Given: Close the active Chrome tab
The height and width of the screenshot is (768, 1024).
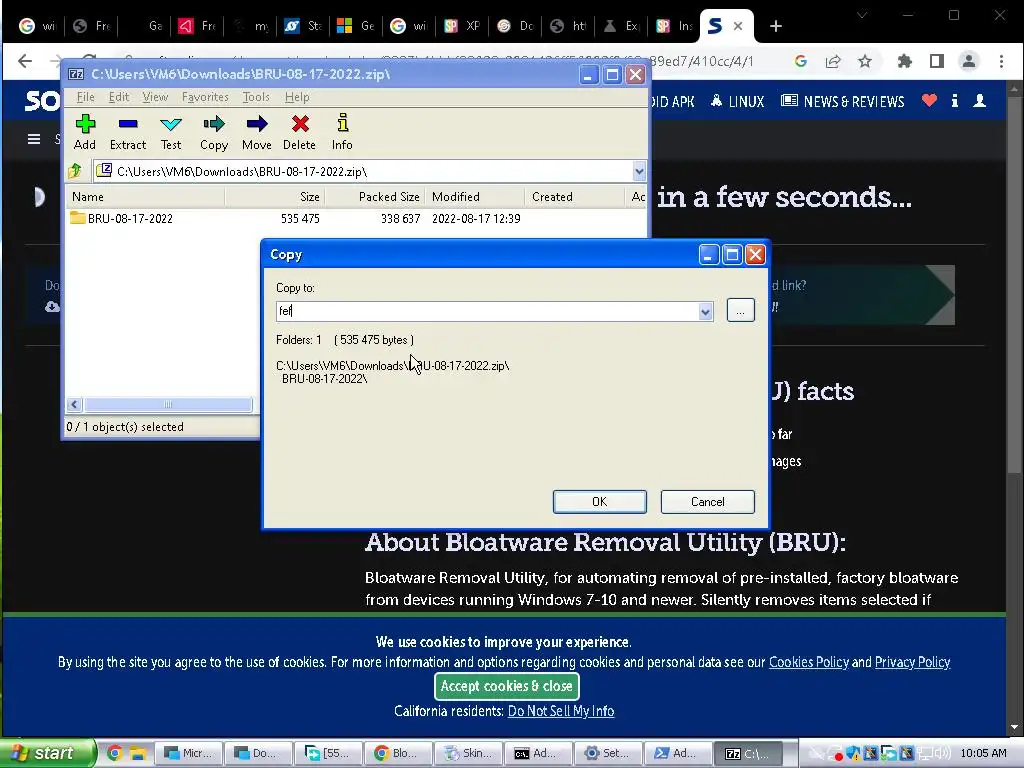Looking at the screenshot, I should point(738,26).
